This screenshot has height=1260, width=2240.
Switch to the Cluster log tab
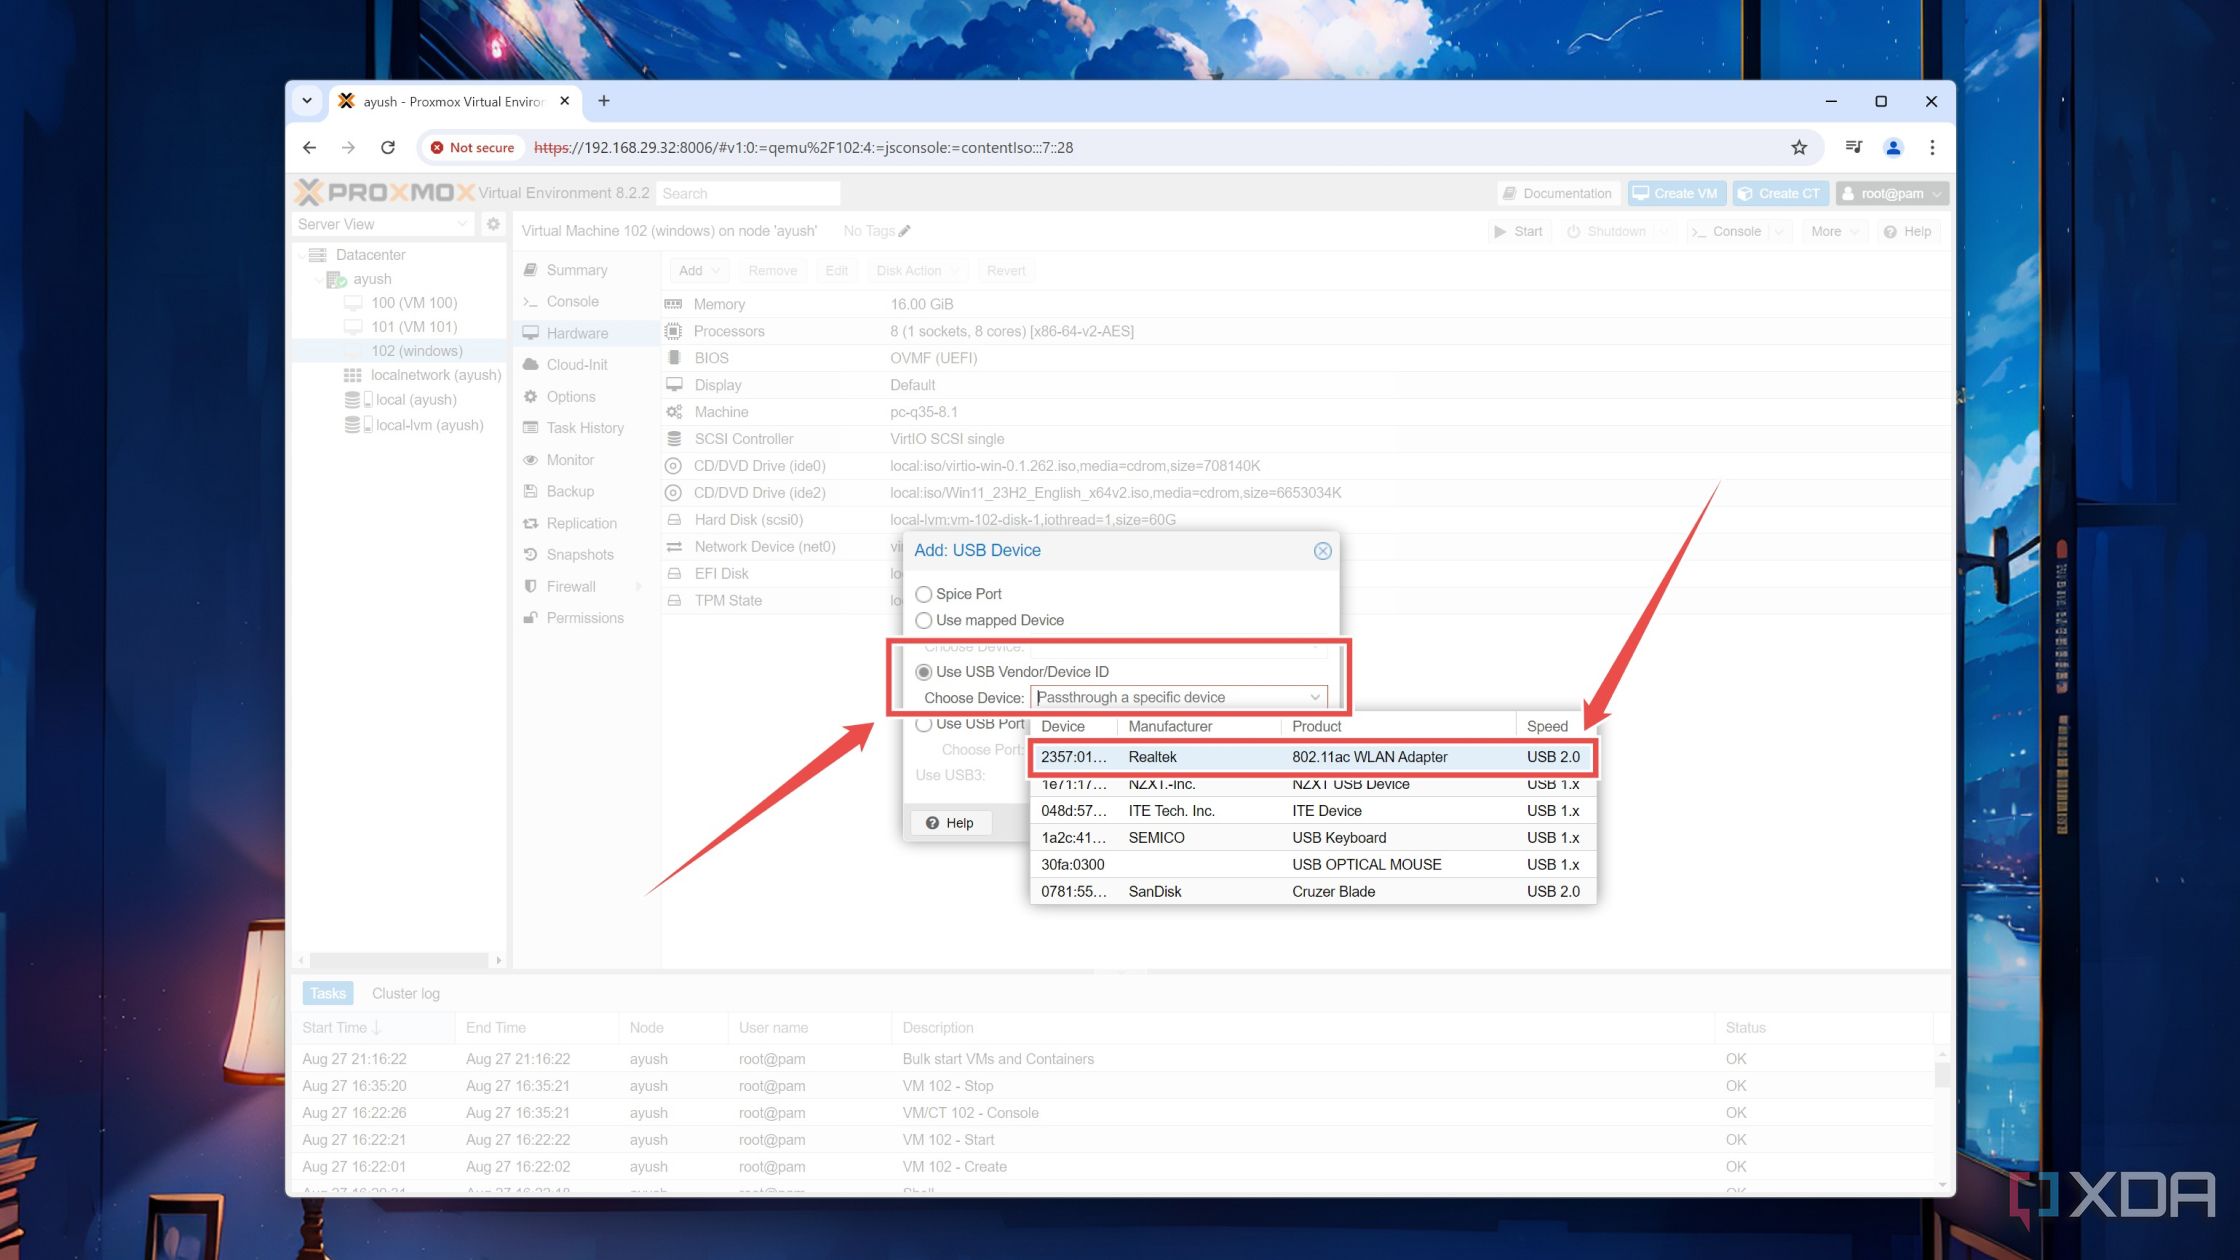[405, 992]
